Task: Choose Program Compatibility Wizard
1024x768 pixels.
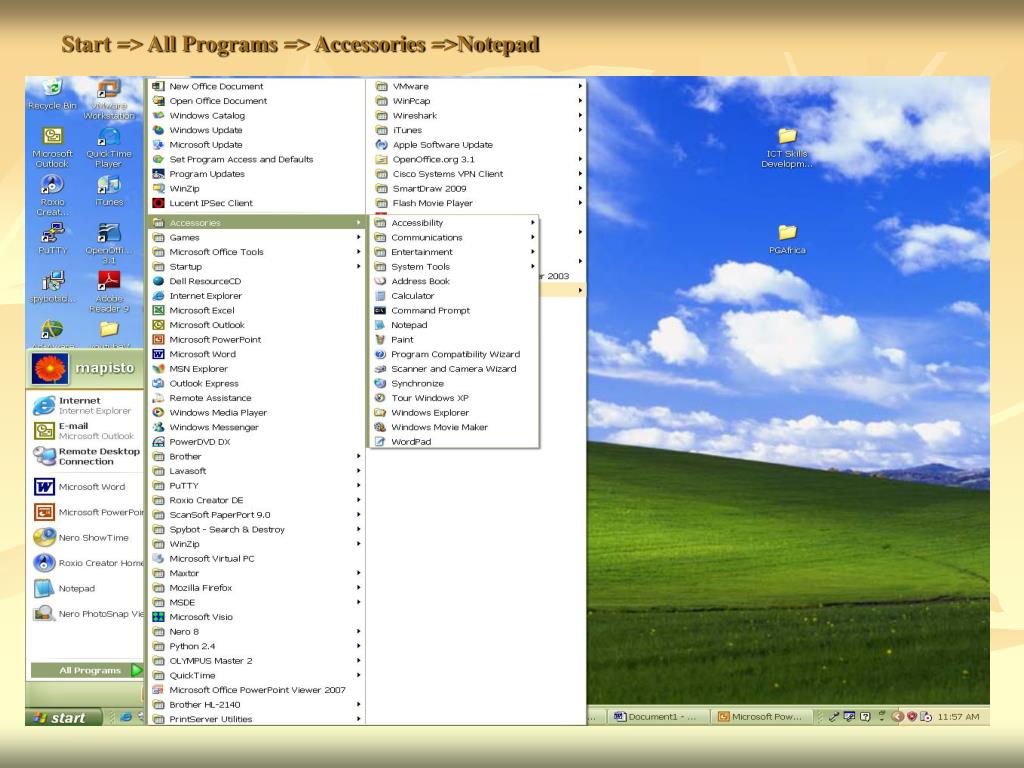Action: coord(455,354)
